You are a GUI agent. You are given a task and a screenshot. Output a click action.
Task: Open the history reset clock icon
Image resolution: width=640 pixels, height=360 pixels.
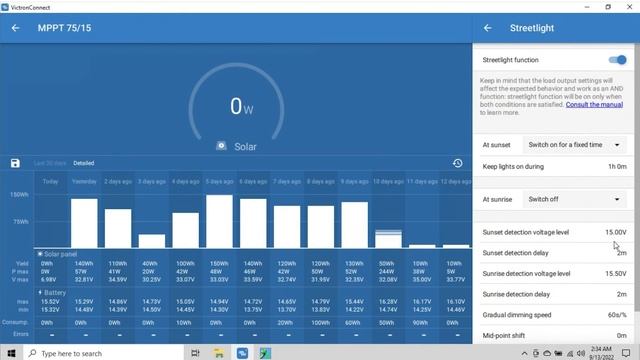[x=458, y=163]
